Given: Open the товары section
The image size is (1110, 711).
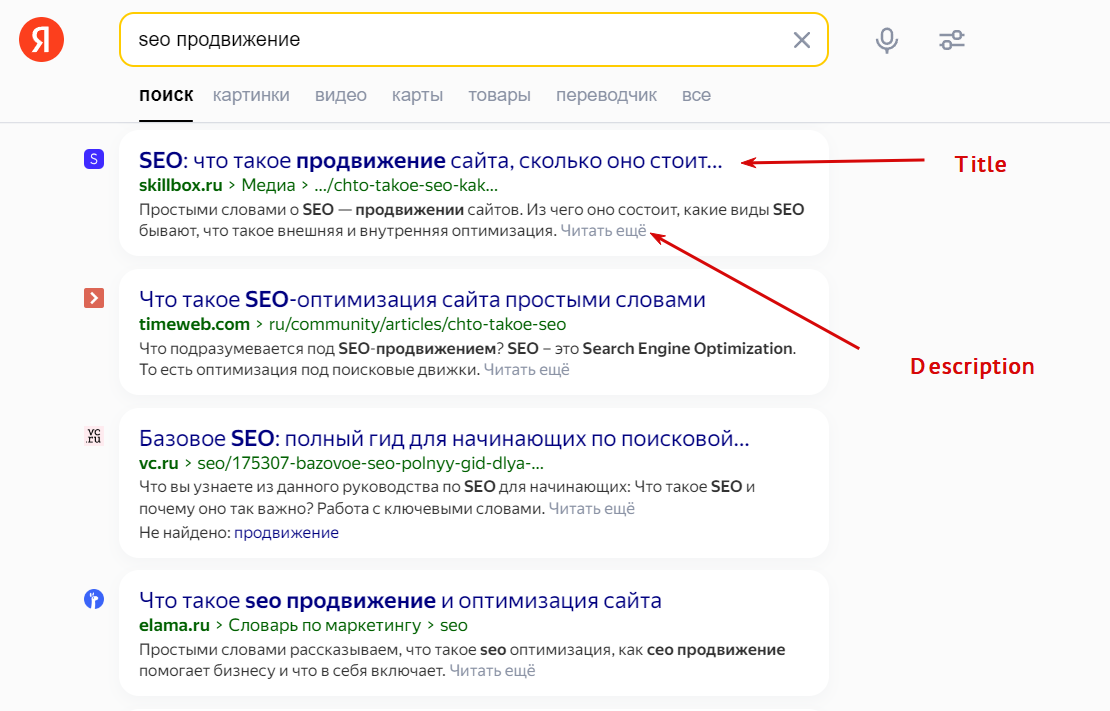Looking at the screenshot, I should [499, 94].
